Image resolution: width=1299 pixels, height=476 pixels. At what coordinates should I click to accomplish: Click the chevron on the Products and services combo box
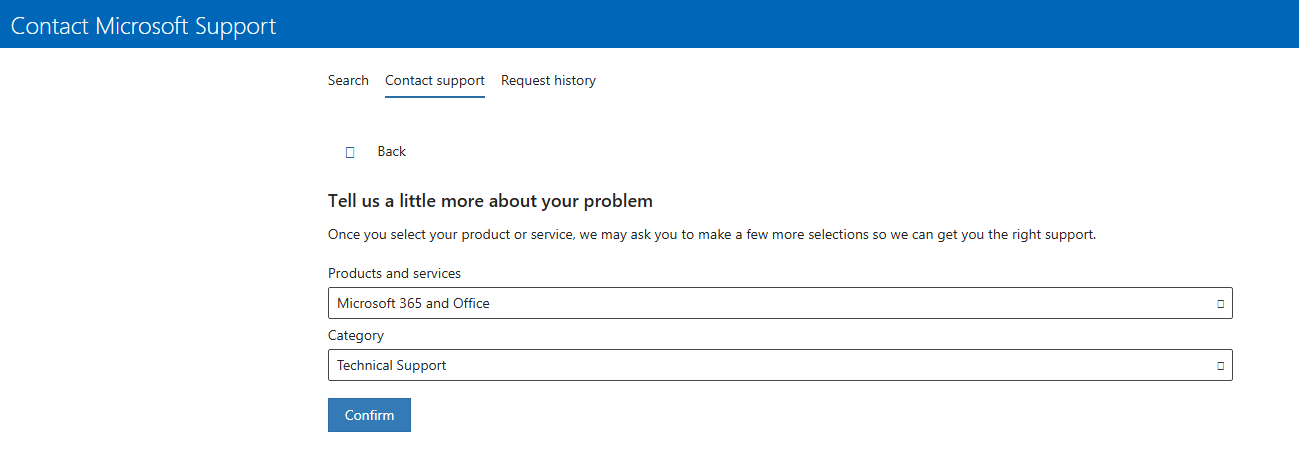1221,303
